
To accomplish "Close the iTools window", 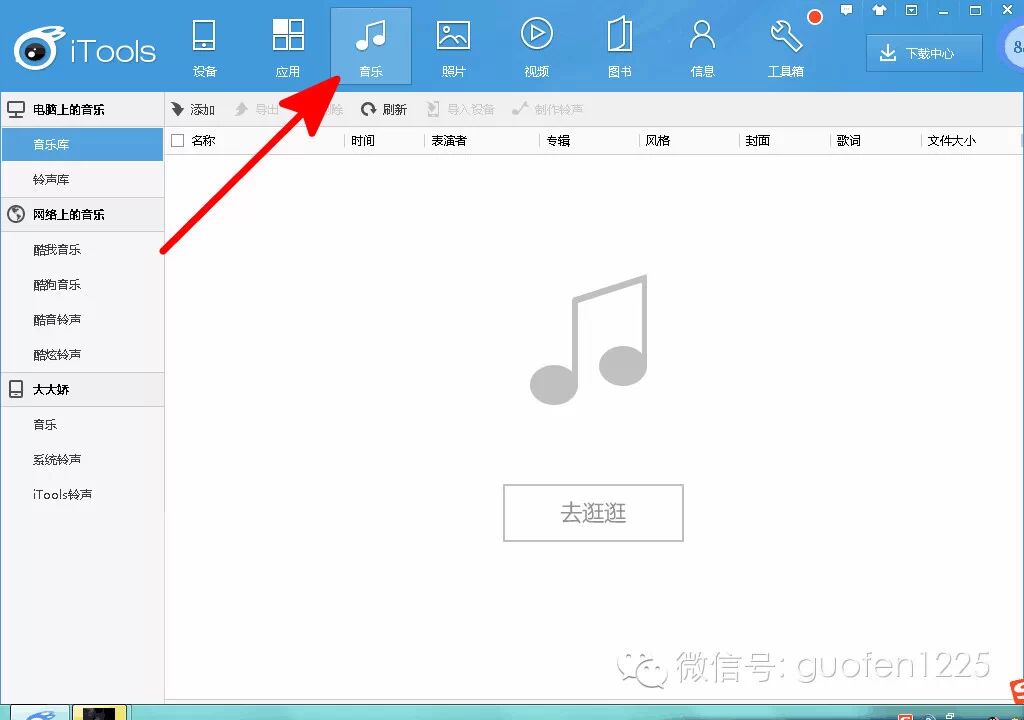I will (1007, 10).
